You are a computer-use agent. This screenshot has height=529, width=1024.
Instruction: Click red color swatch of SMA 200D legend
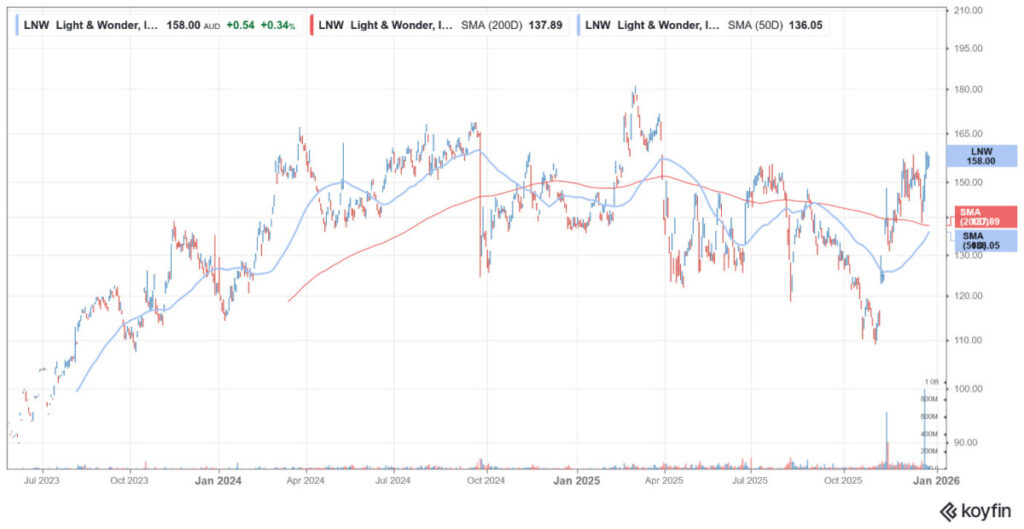pyautogui.click(x=313, y=23)
